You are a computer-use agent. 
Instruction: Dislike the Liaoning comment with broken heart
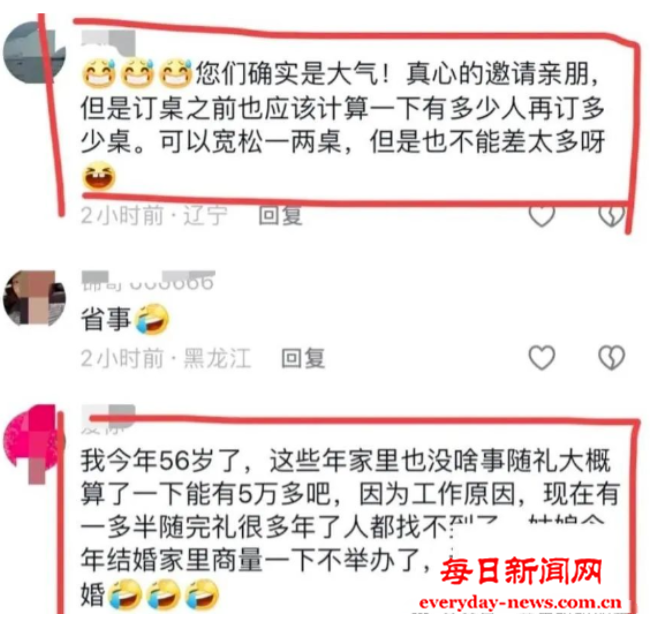click(x=611, y=215)
